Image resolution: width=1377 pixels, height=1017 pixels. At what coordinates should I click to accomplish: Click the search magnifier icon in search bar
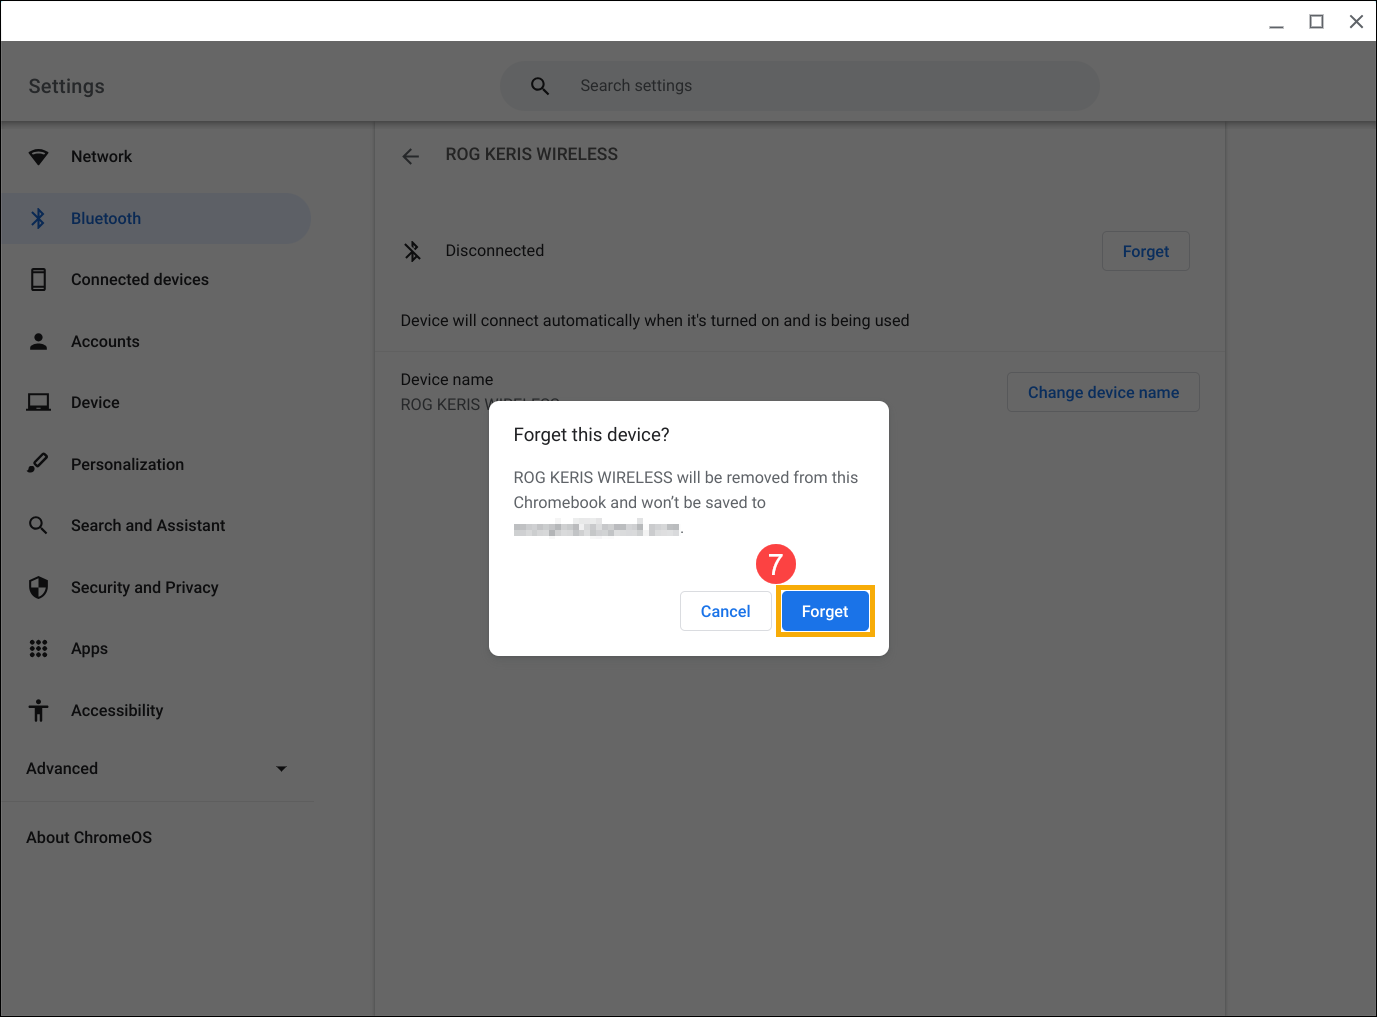click(x=540, y=86)
